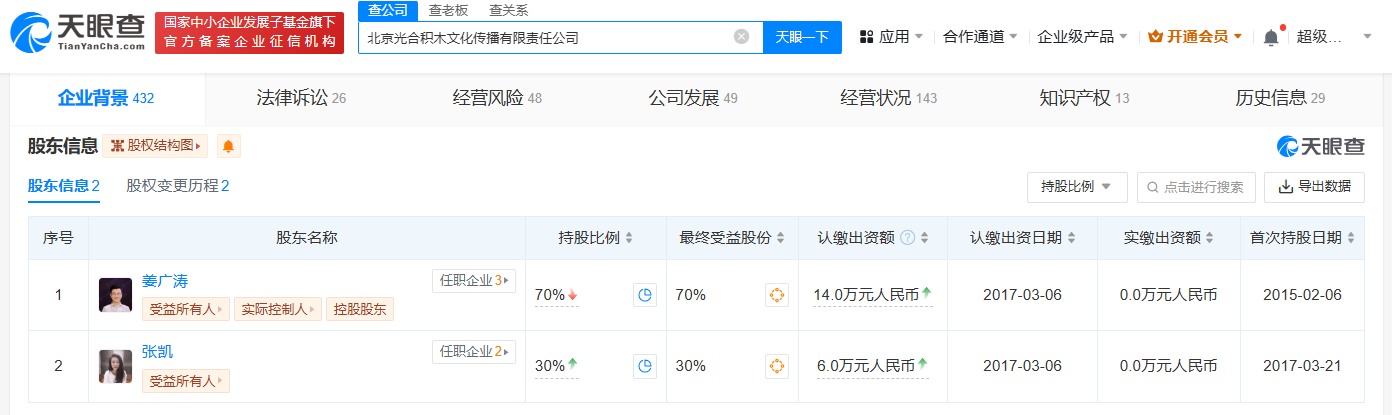Switch to the 经营状况 tab
The image size is (1392, 415).
(889, 98)
